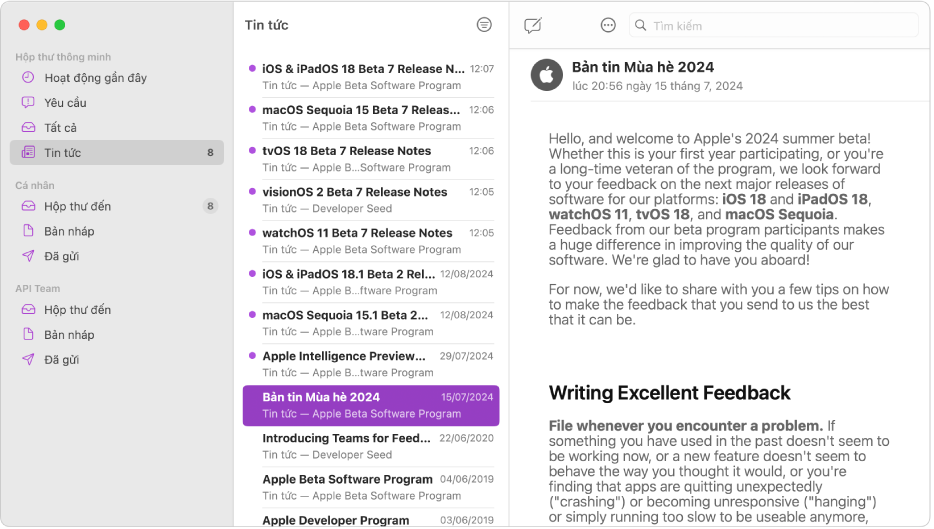The width and height of the screenshot is (934, 529).
Task: Open macOS Sequoia 15 Beta 7 Release message
Action: tap(371, 118)
